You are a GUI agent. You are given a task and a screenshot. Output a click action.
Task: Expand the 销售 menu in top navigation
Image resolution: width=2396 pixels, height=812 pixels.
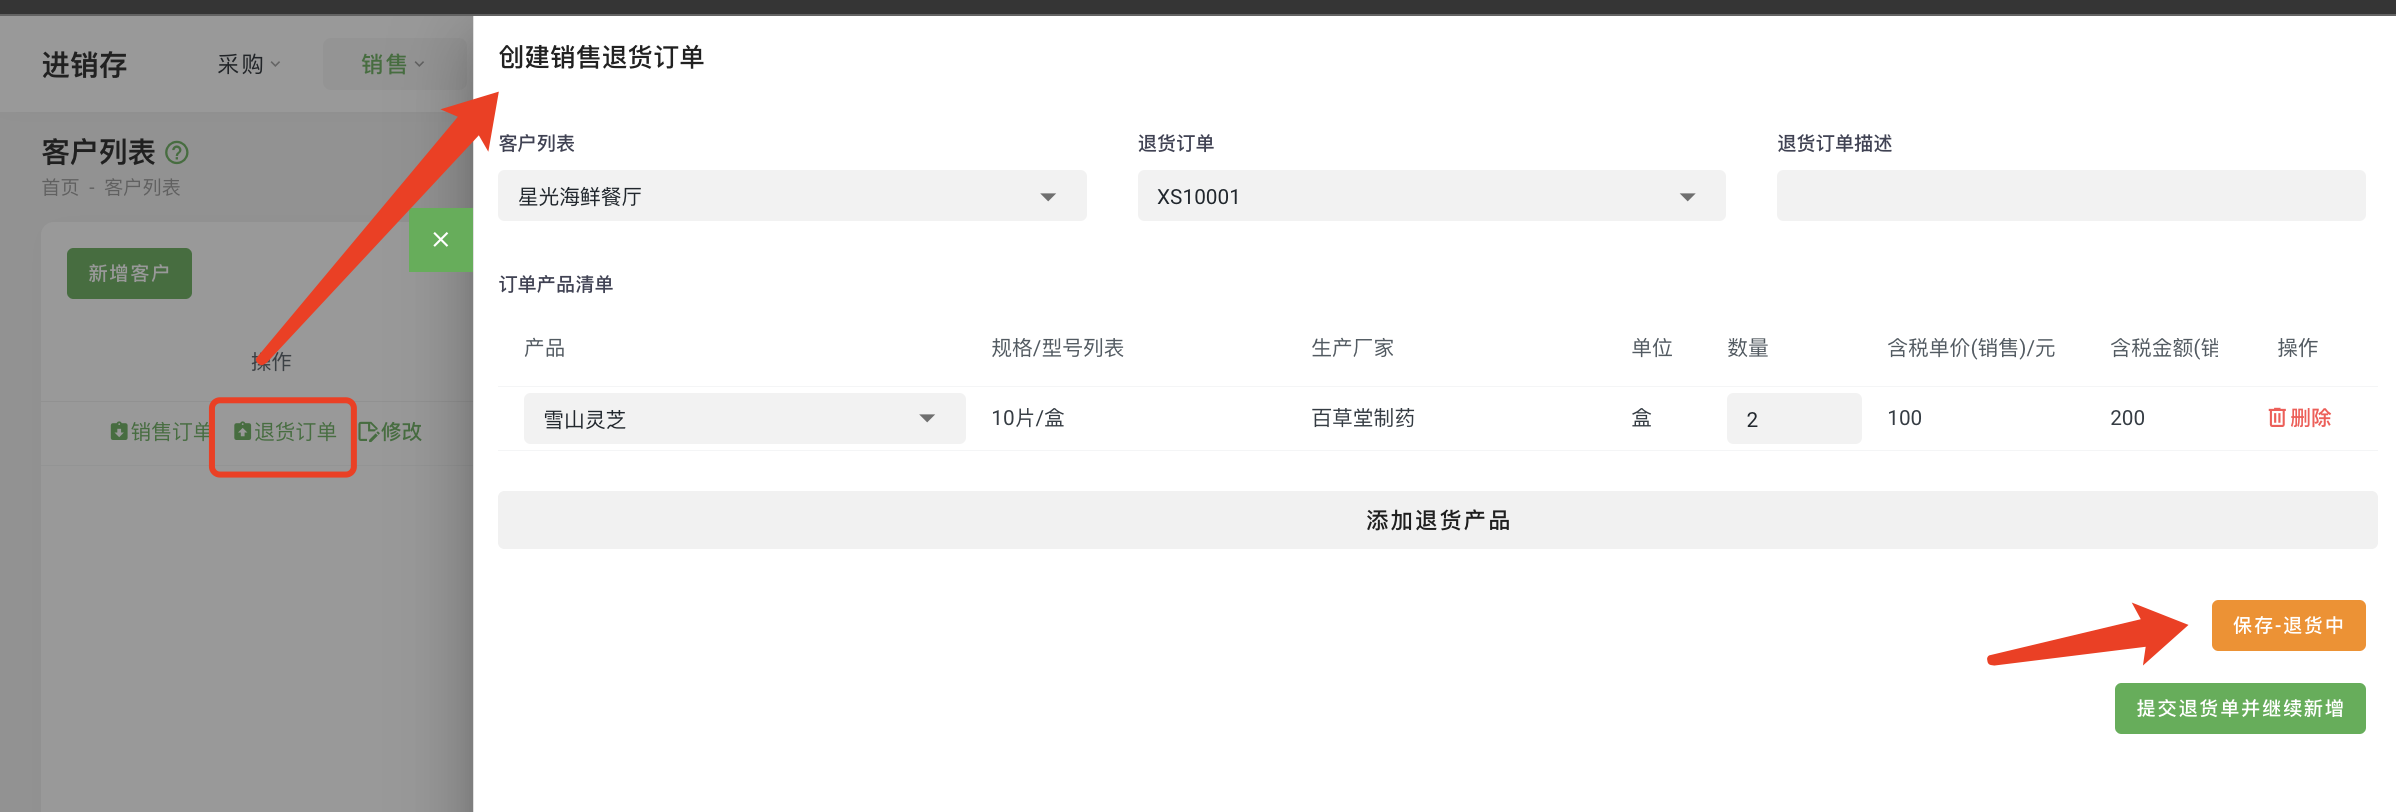tap(392, 64)
